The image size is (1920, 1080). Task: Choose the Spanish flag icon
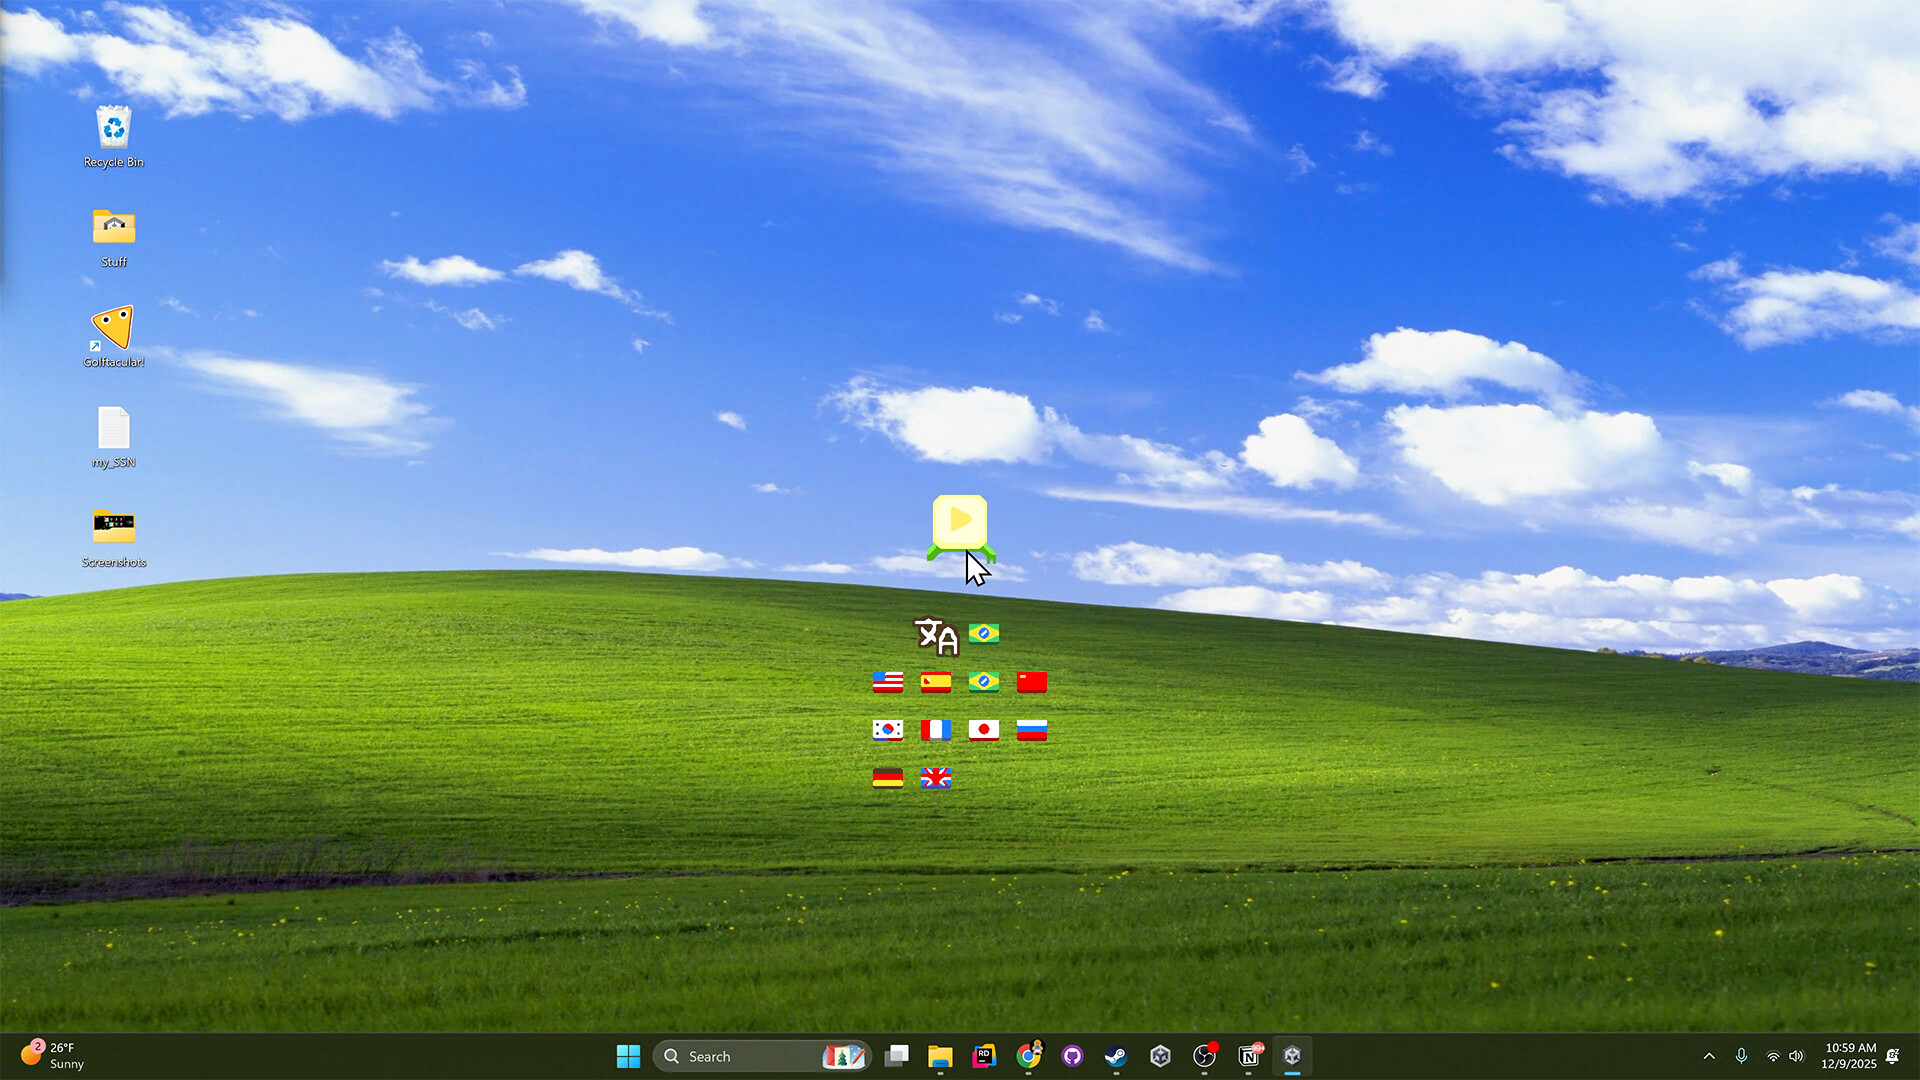point(935,681)
